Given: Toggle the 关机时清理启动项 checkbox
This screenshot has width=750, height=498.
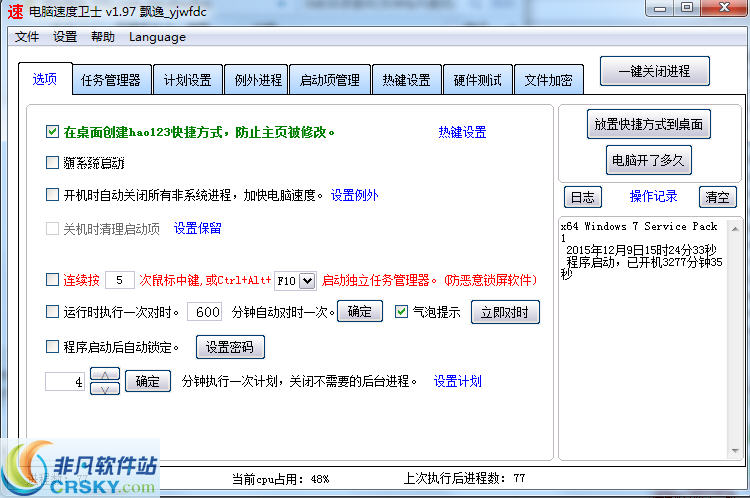Looking at the screenshot, I should tap(52, 229).
